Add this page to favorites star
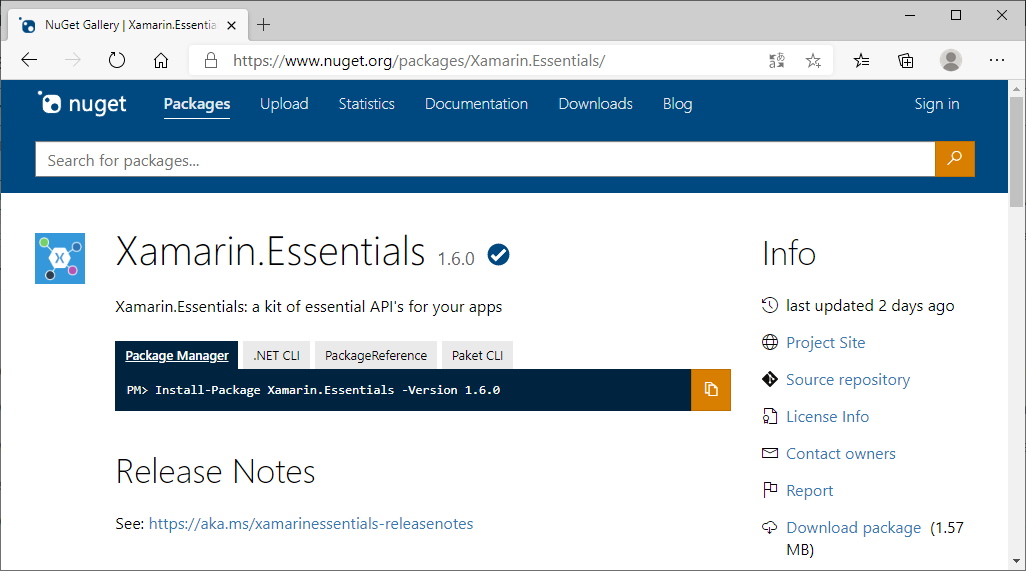 pyautogui.click(x=813, y=61)
